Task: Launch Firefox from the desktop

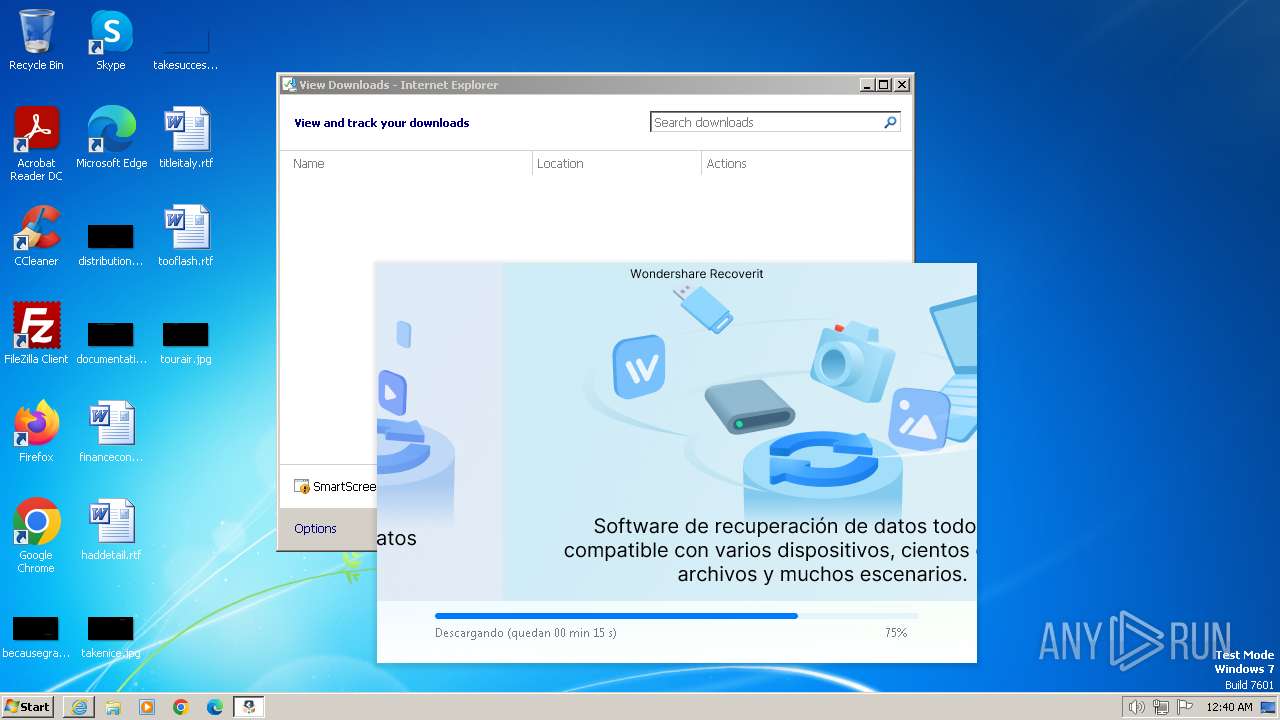Action: [x=36, y=431]
